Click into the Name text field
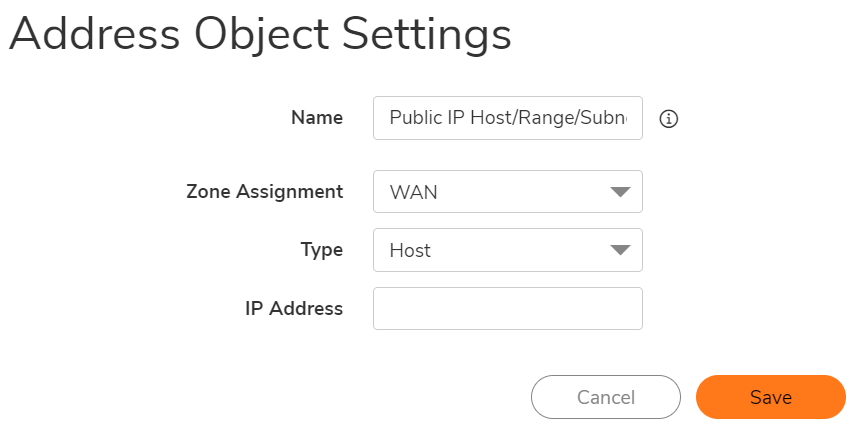The width and height of the screenshot is (854, 431). [x=507, y=118]
